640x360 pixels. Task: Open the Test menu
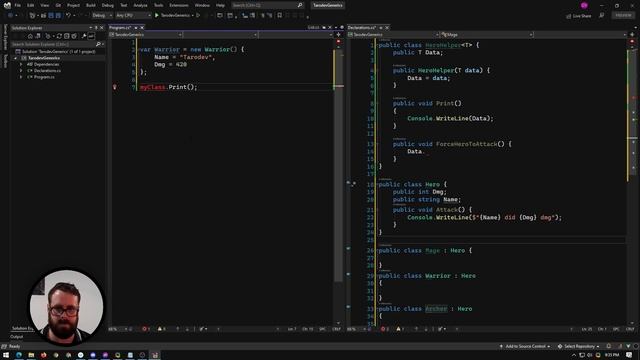point(124,5)
